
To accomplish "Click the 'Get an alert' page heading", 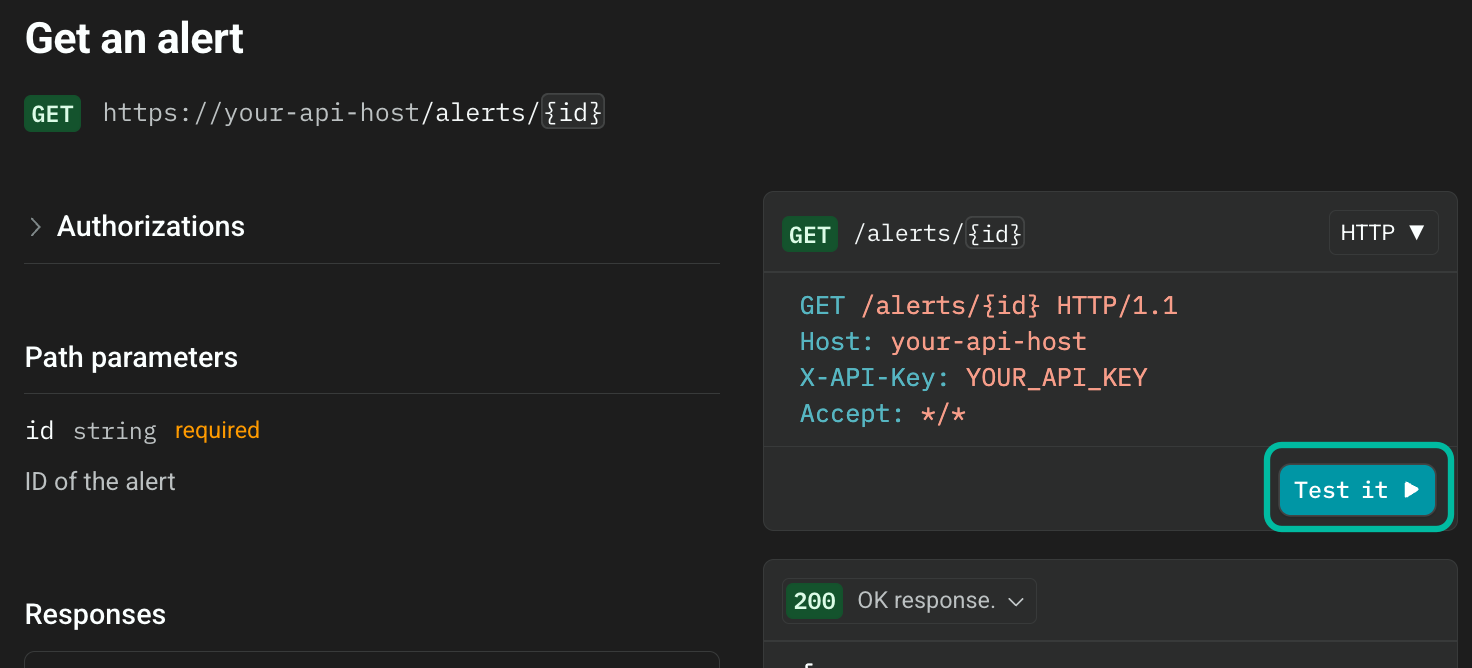I will click(x=134, y=39).
